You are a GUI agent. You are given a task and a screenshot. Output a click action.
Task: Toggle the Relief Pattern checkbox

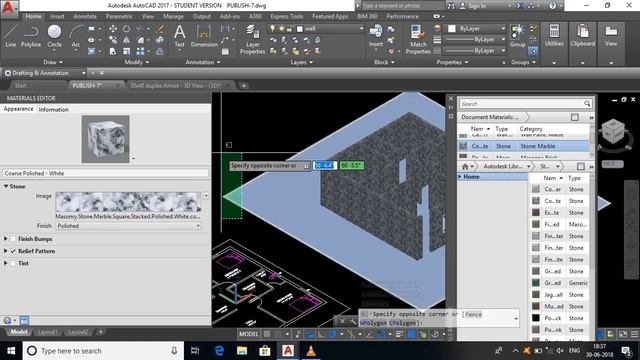click(x=13, y=251)
